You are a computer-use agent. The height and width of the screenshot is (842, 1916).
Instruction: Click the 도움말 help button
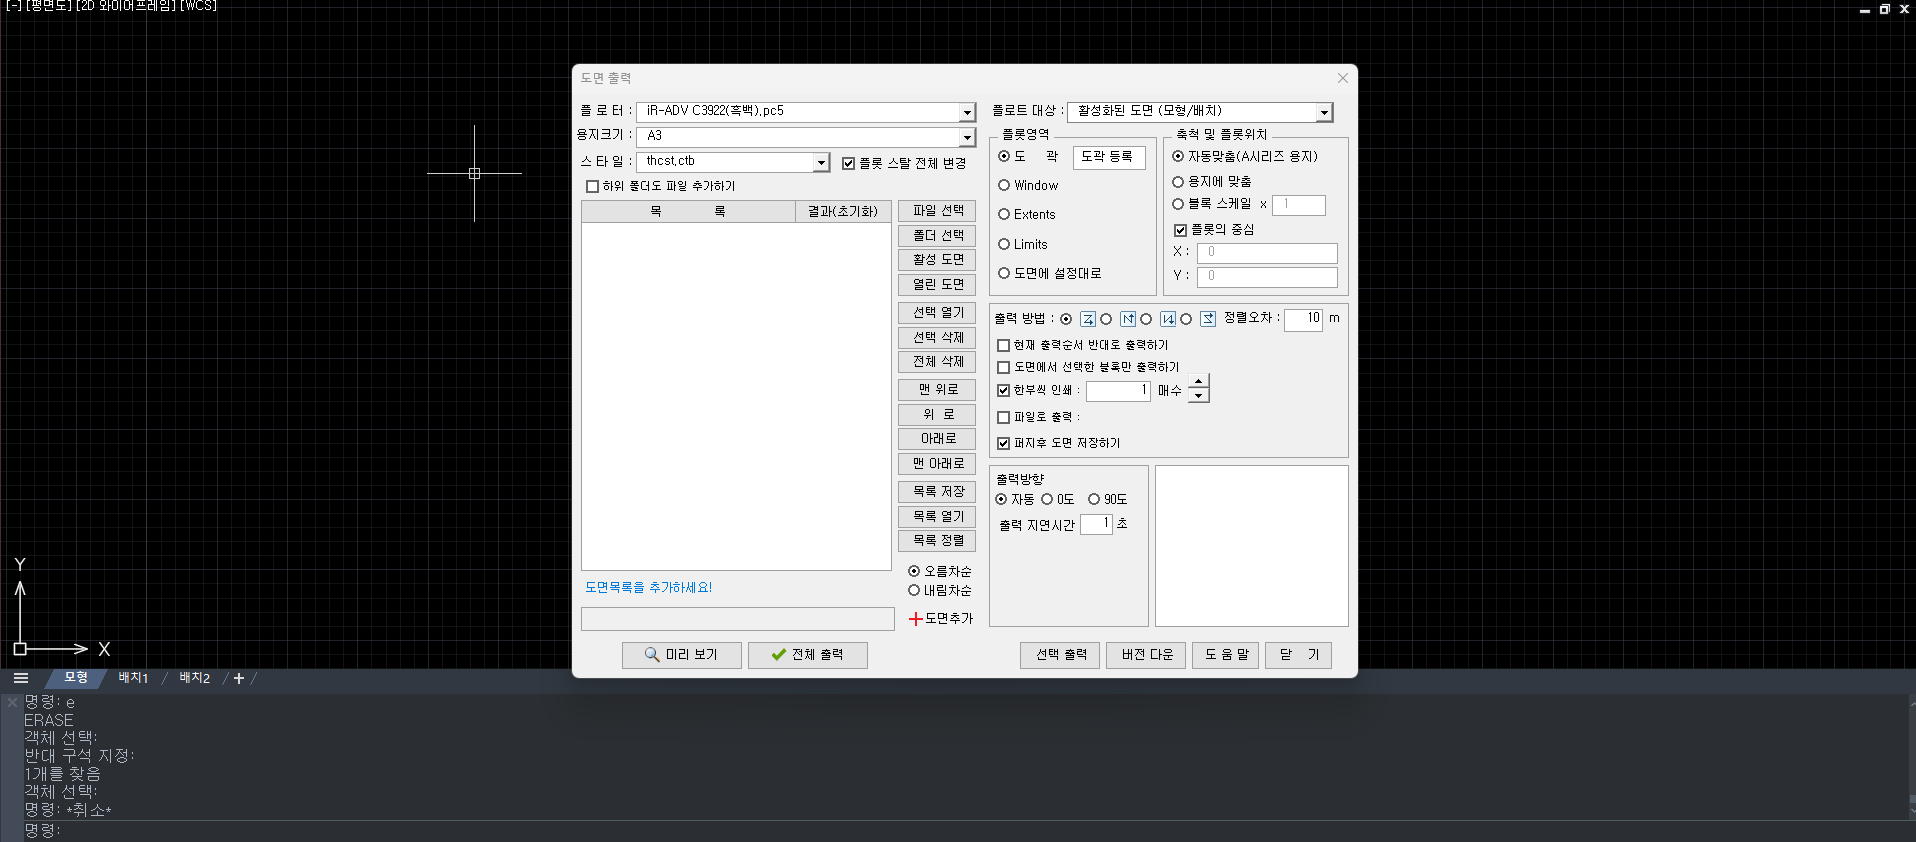click(x=1226, y=655)
